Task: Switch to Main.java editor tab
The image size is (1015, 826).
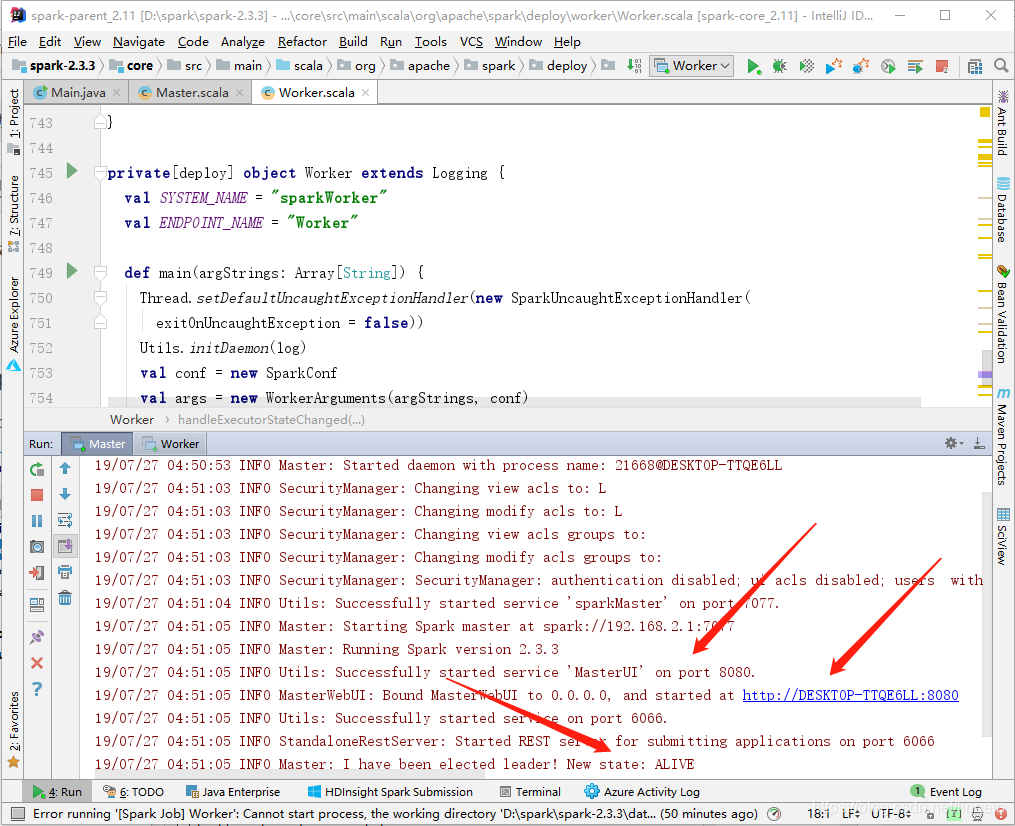Action: (x=78, y=93)
